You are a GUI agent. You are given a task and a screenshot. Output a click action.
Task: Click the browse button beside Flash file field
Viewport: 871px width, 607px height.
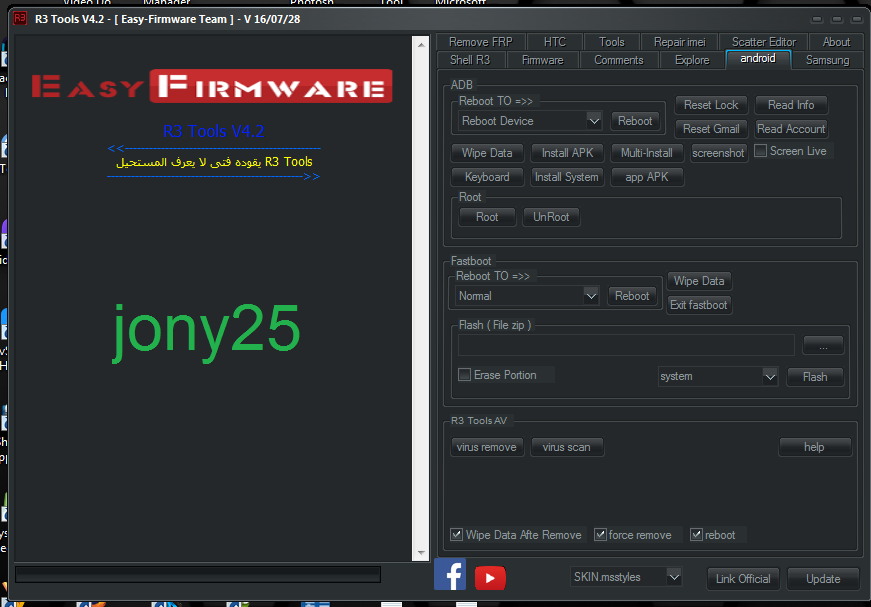pos(822,345)
